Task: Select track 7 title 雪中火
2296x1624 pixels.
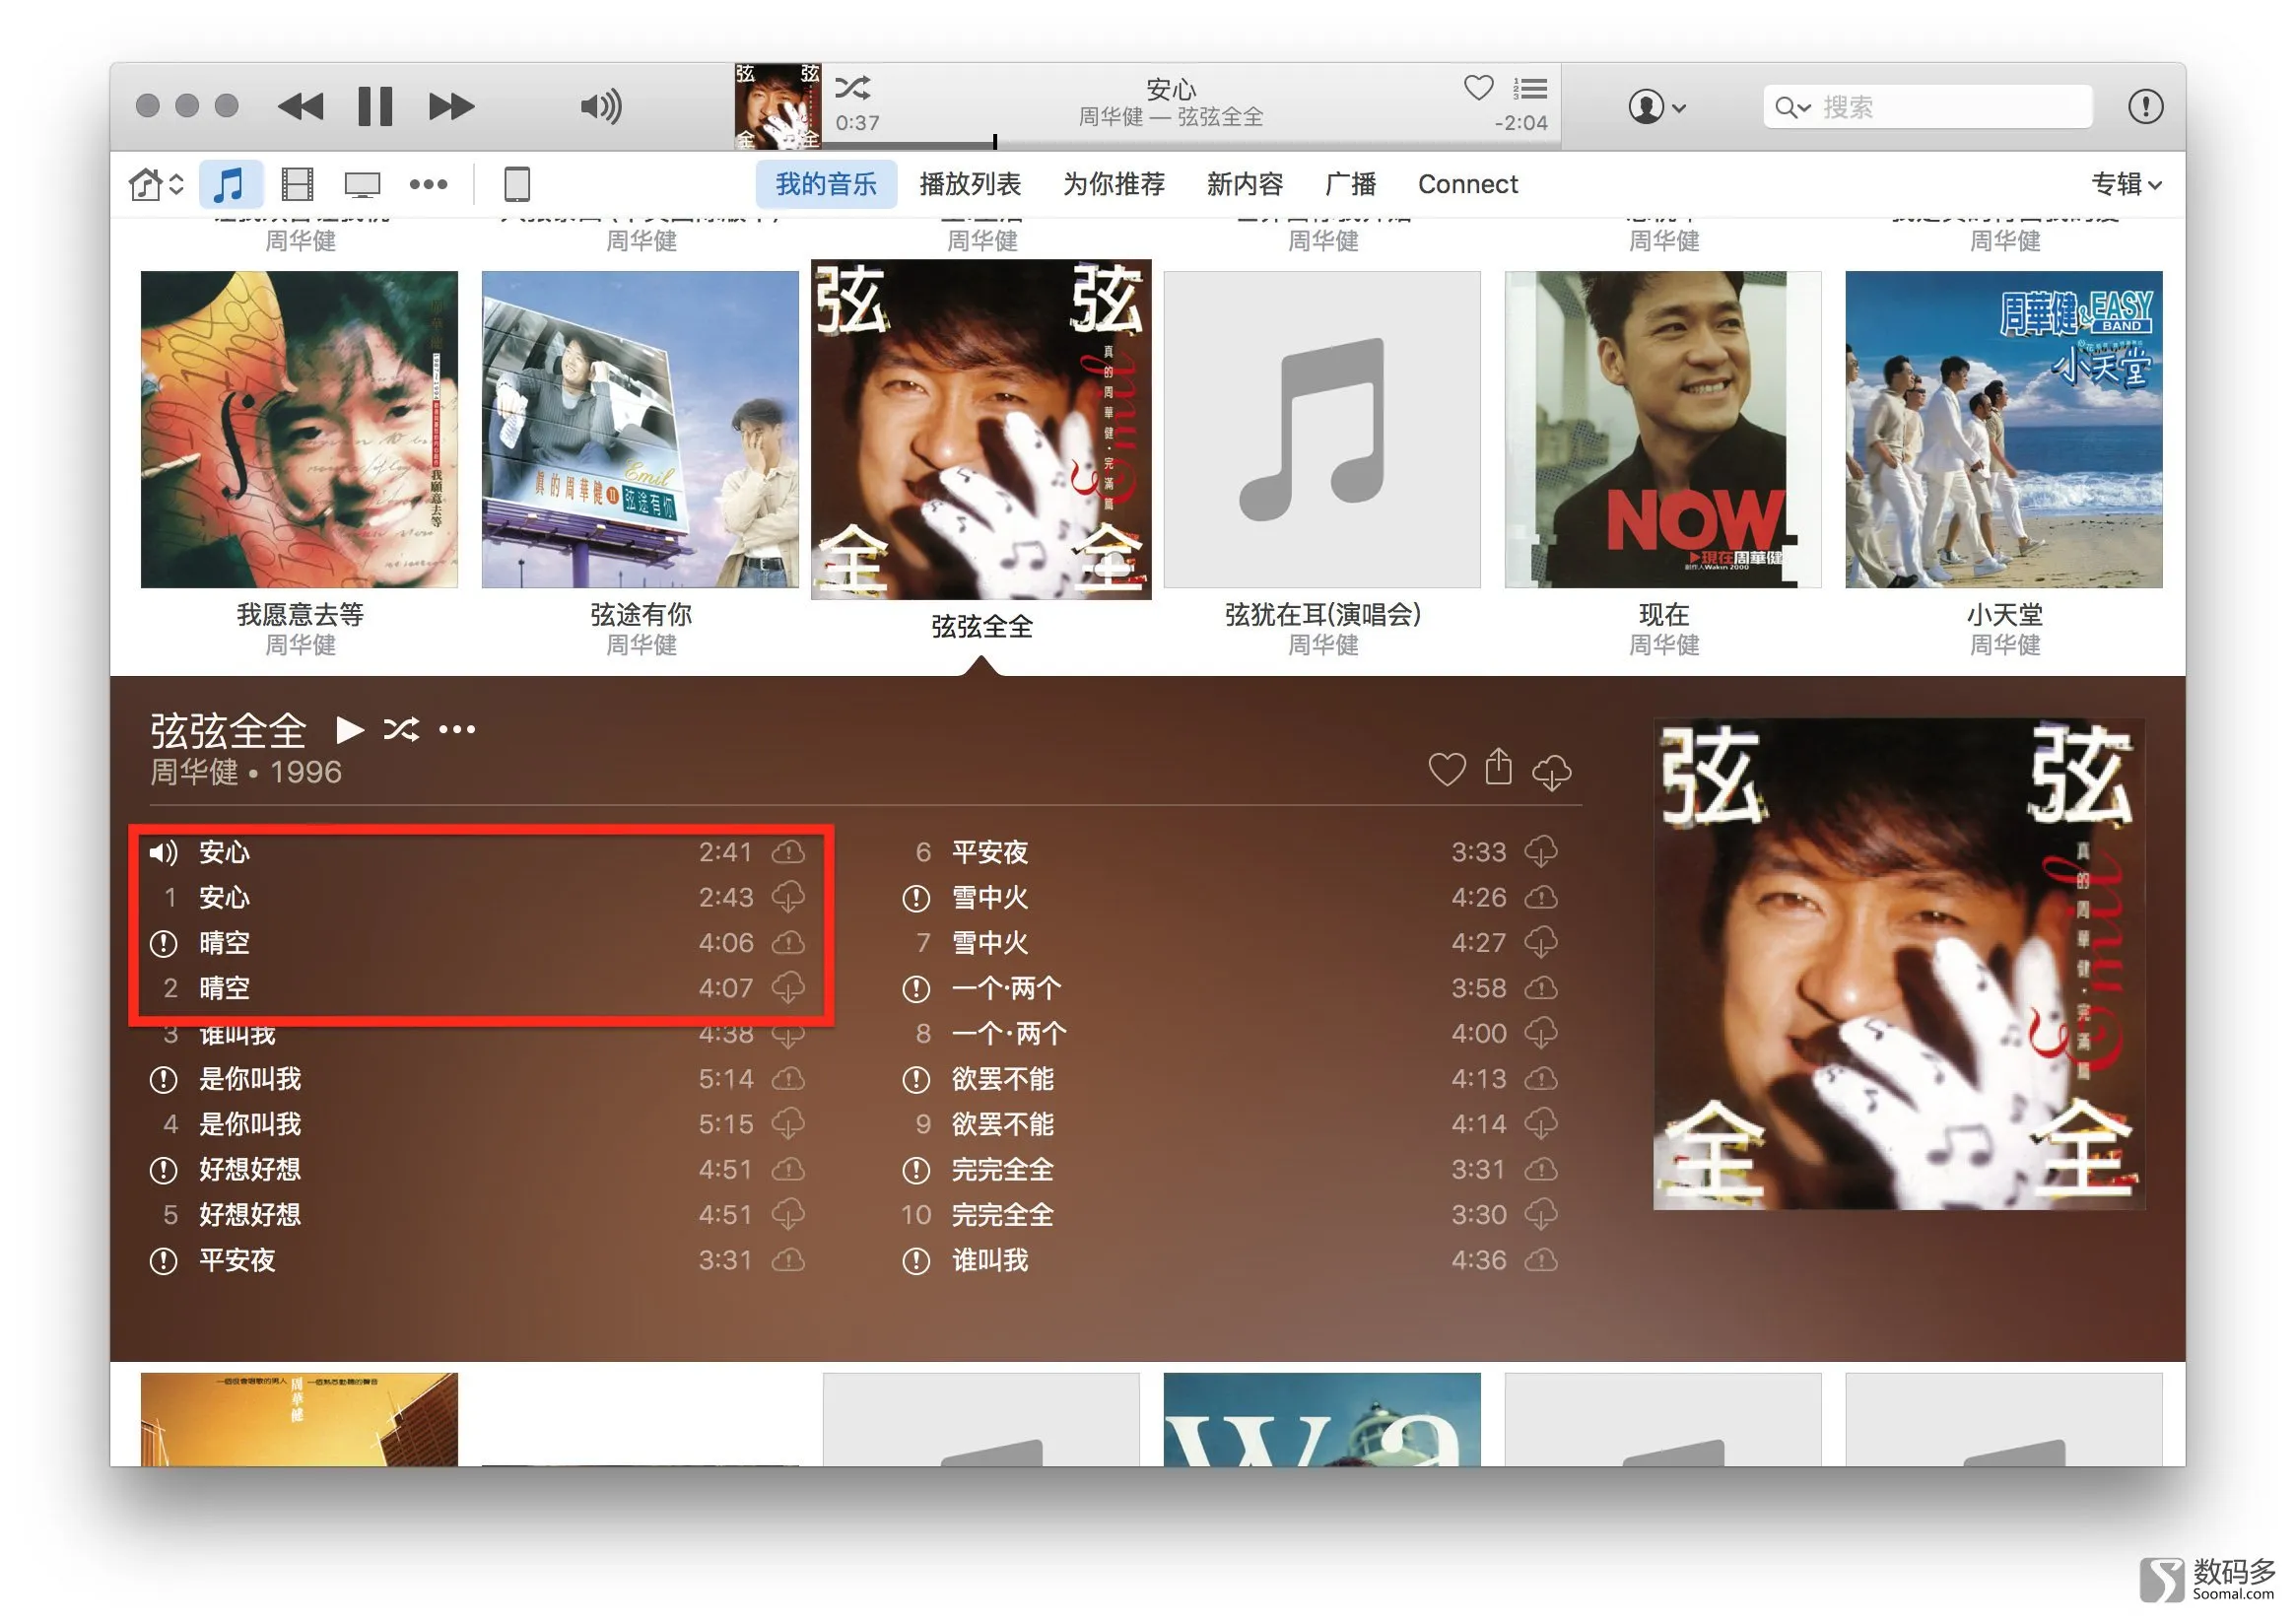Action: point(990,943)
